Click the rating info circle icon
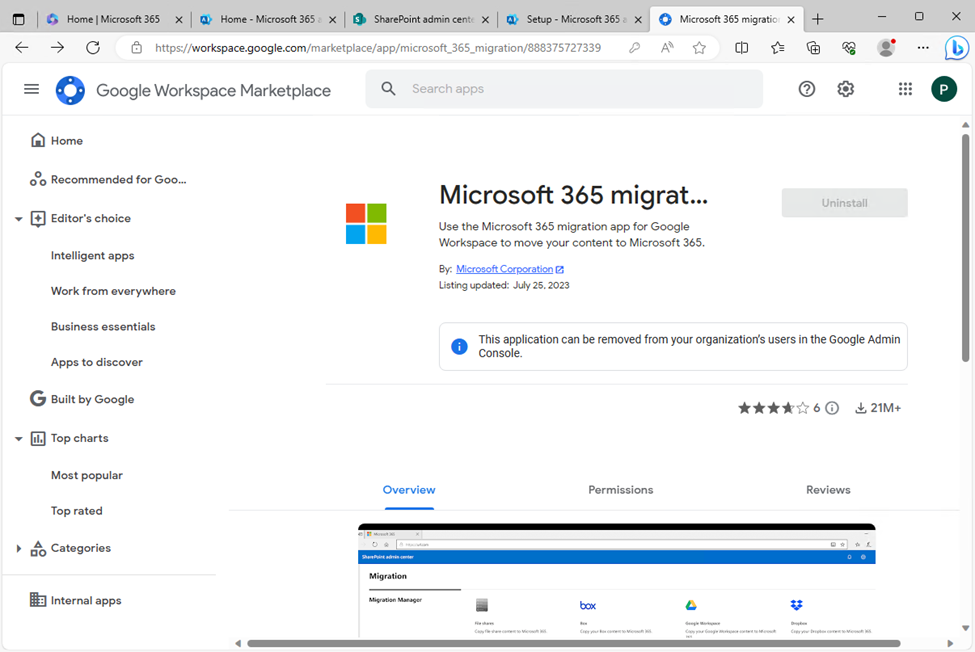This screenshot has height=652, width=975. (x=832, y=408)
